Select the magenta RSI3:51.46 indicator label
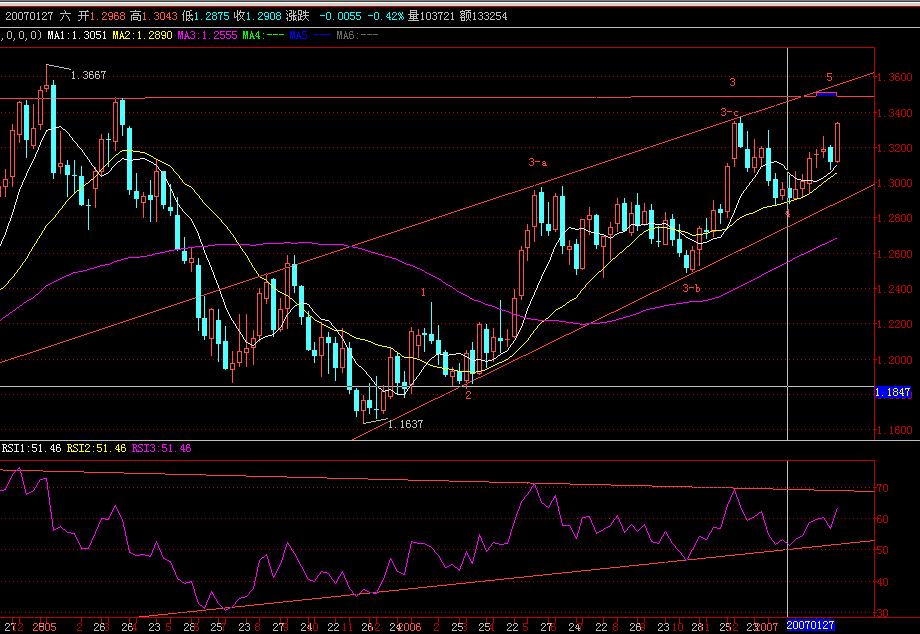 pyautogui.click(x=161, y=449)
